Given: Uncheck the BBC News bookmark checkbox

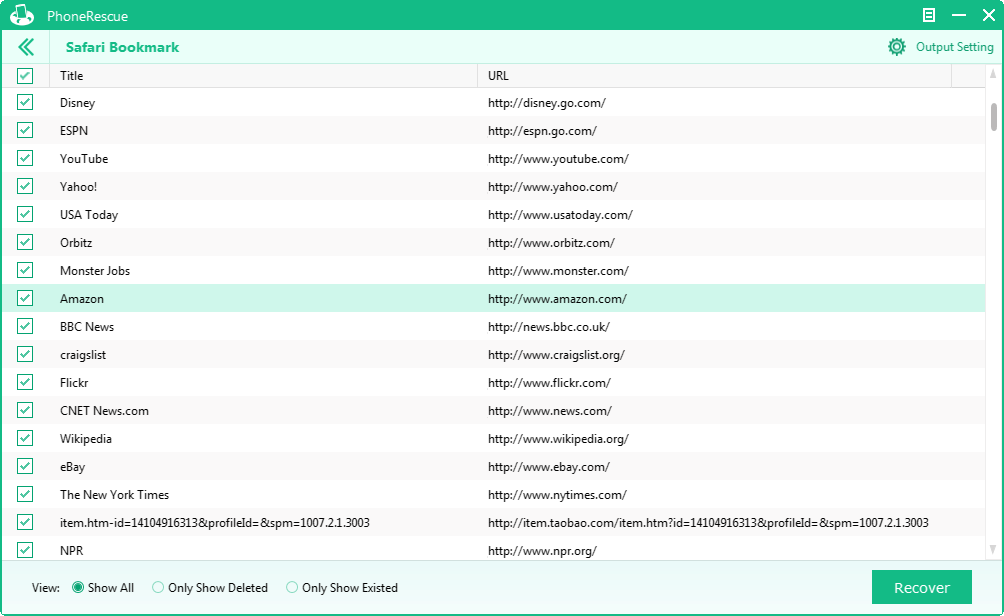Looking at the screenshot, I should (25, 327).
